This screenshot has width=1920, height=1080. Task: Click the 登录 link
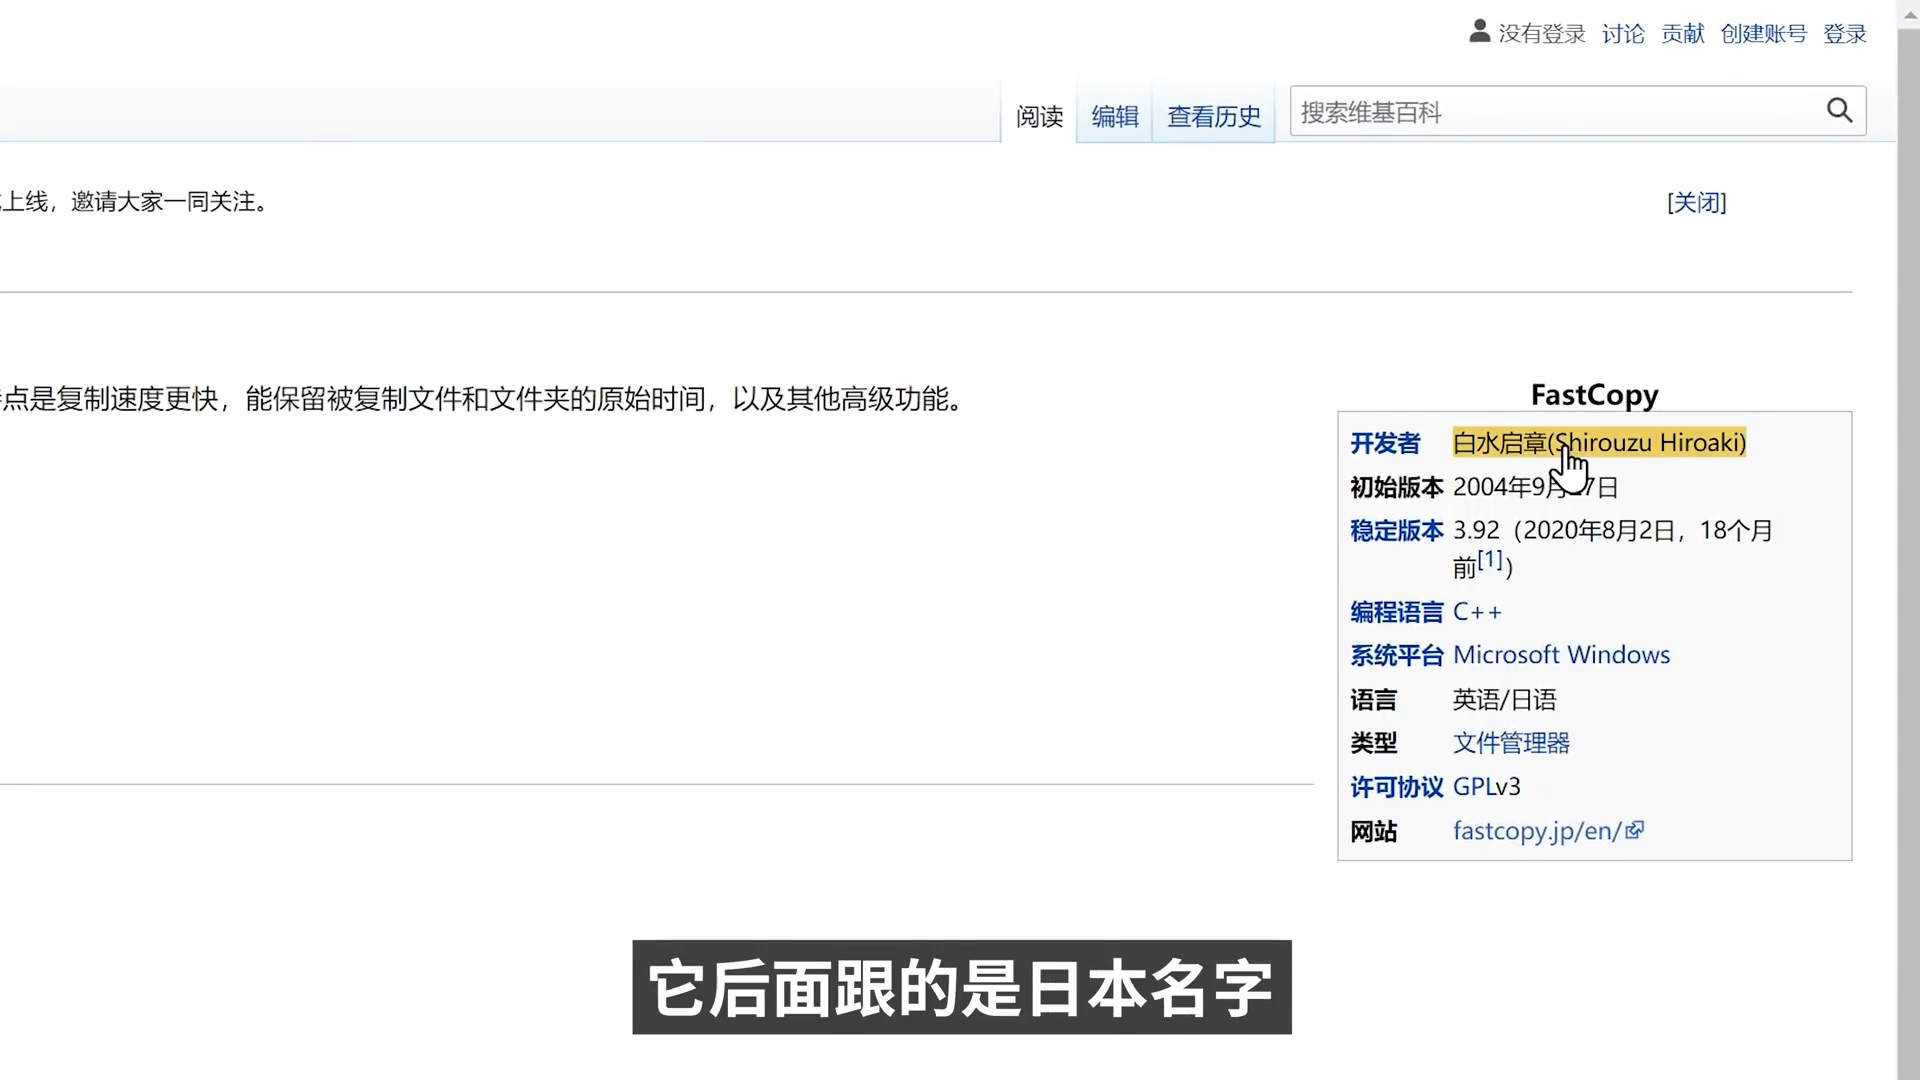coord(1843,34)
